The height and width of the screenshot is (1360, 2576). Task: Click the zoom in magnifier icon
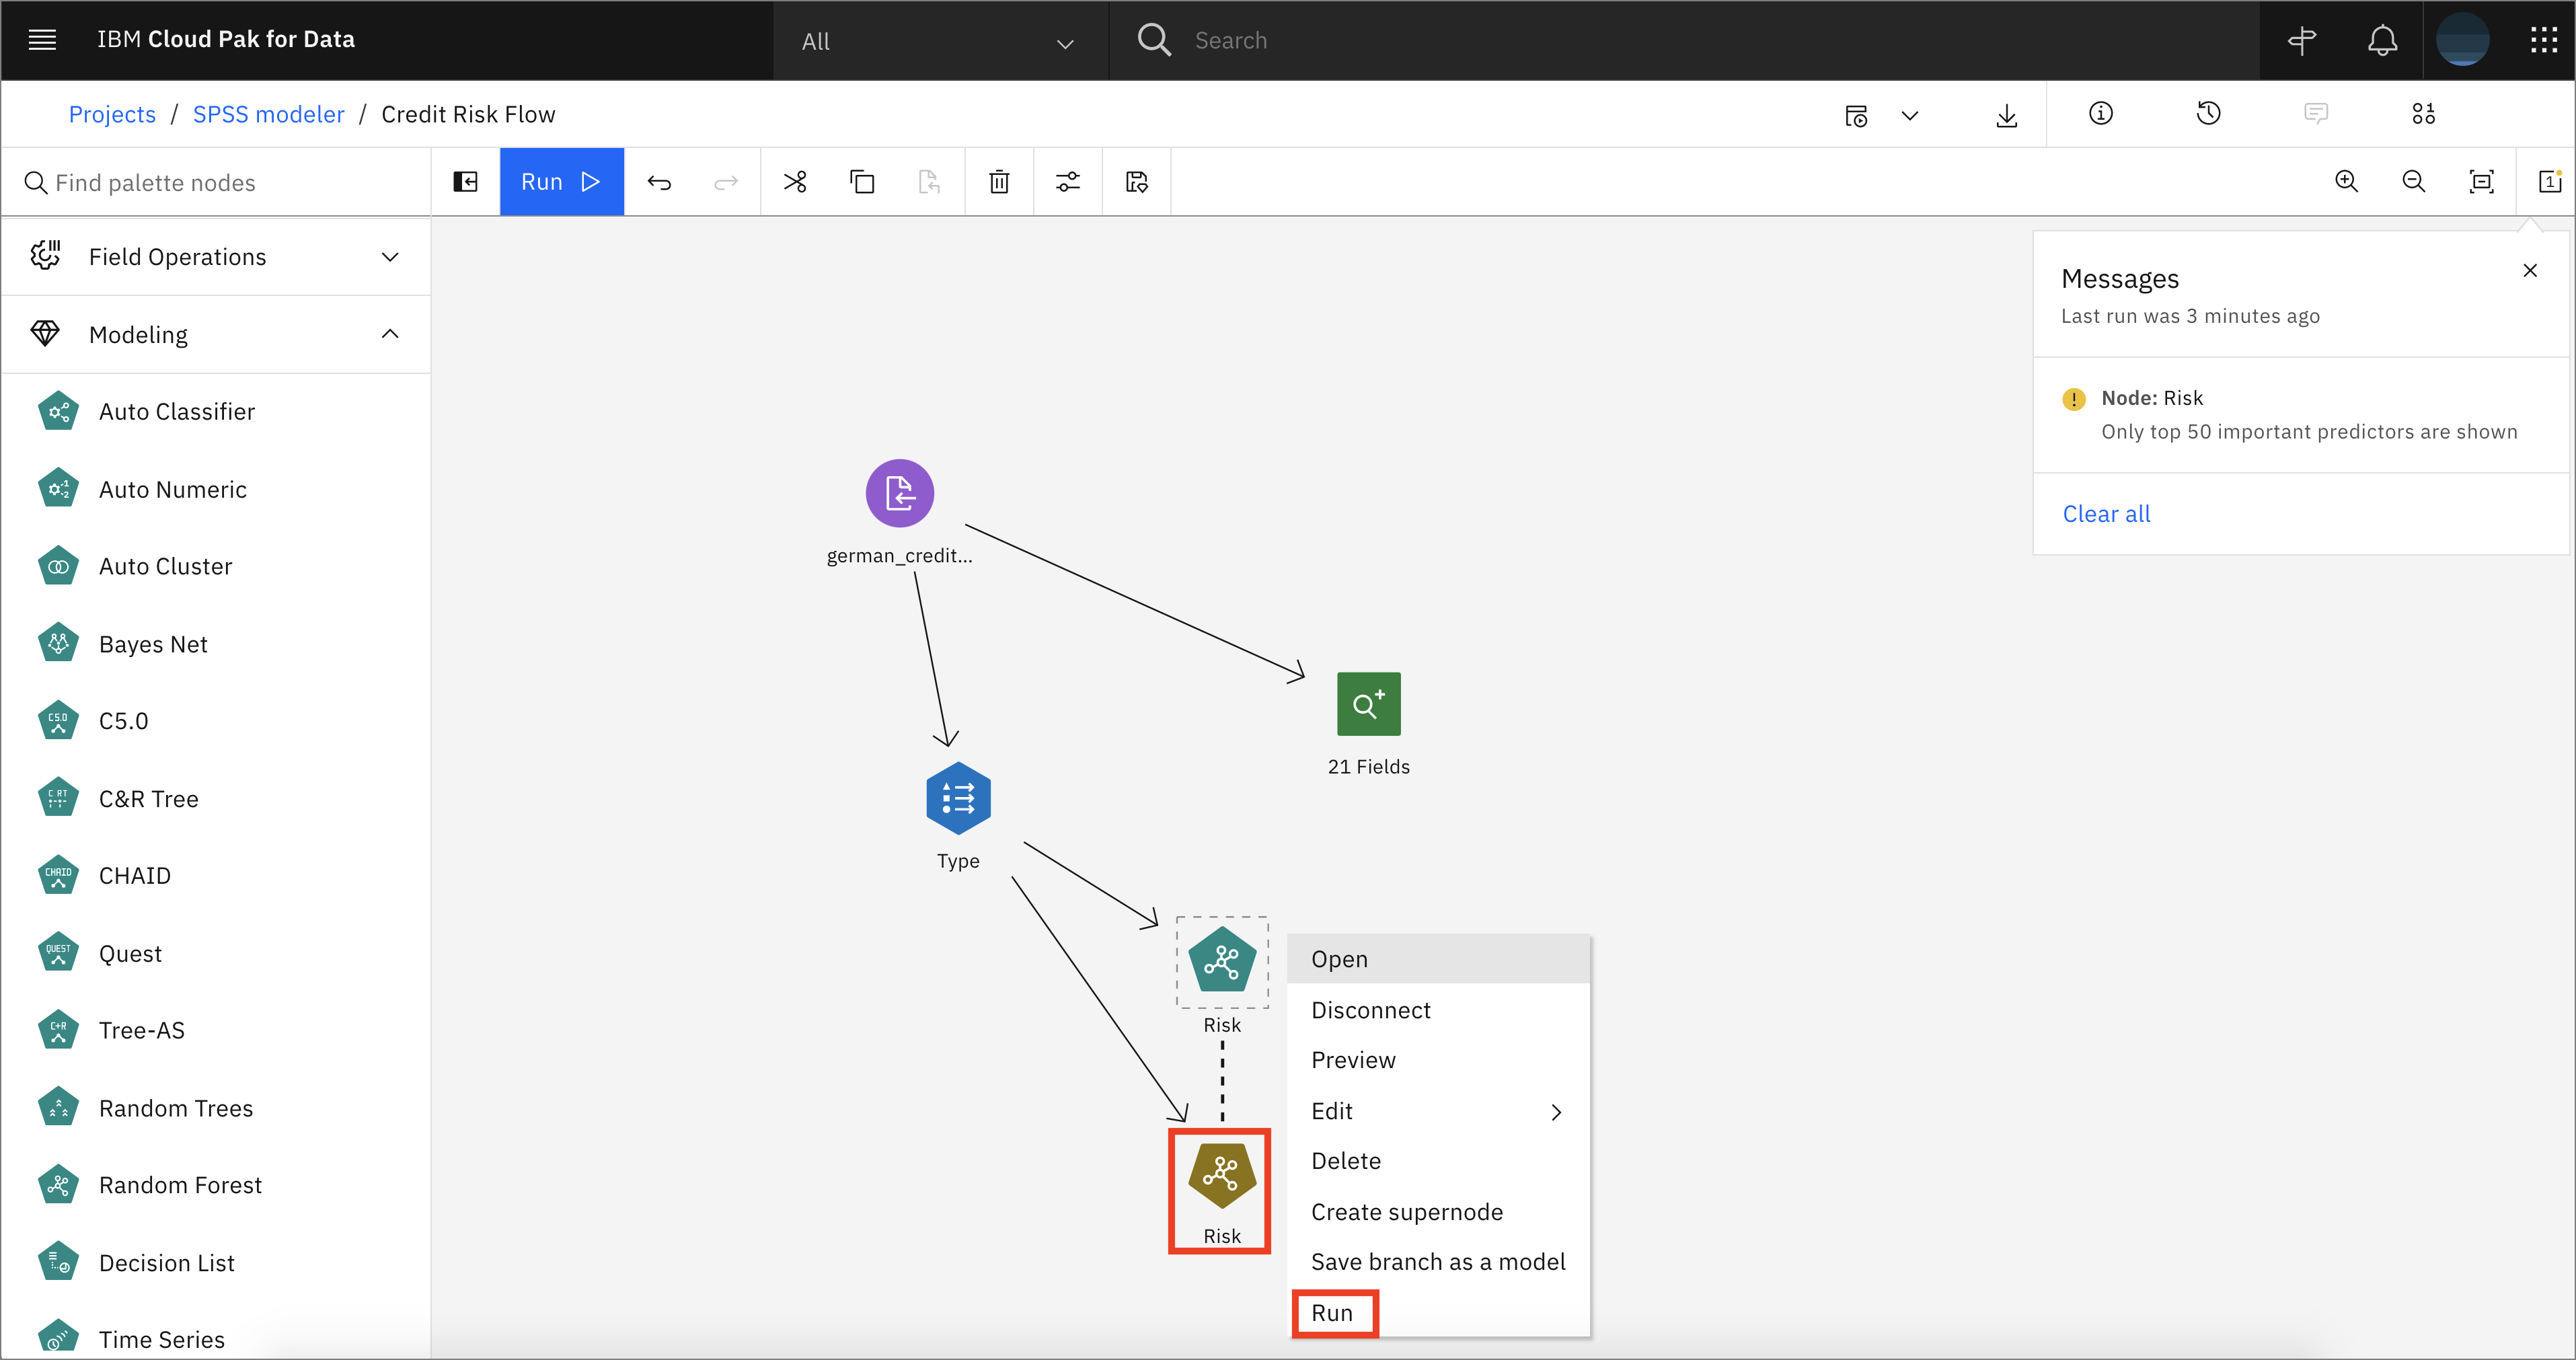click(2346, 182)
